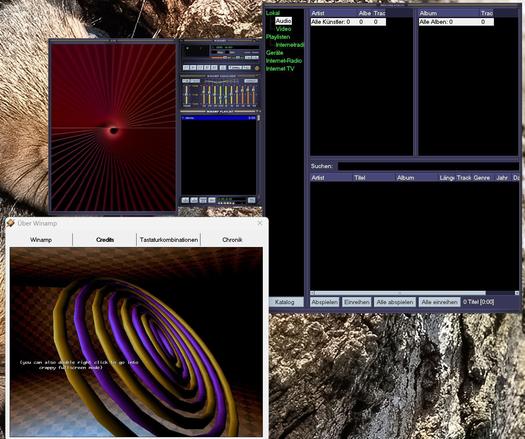Toggle the equalizer ON button
The width and height of the screenshot is (525, 439).
(185, 81)
